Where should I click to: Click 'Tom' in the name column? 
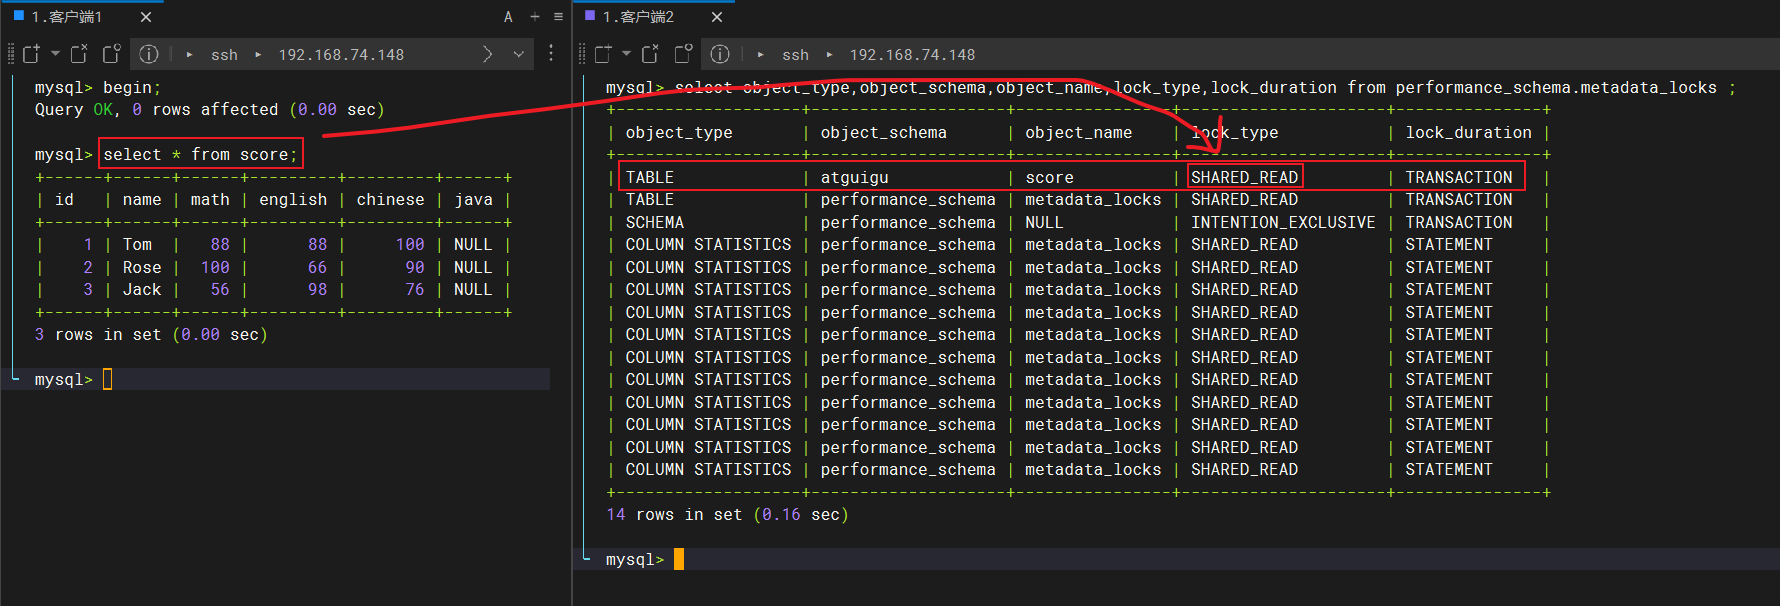coord(137,244)
